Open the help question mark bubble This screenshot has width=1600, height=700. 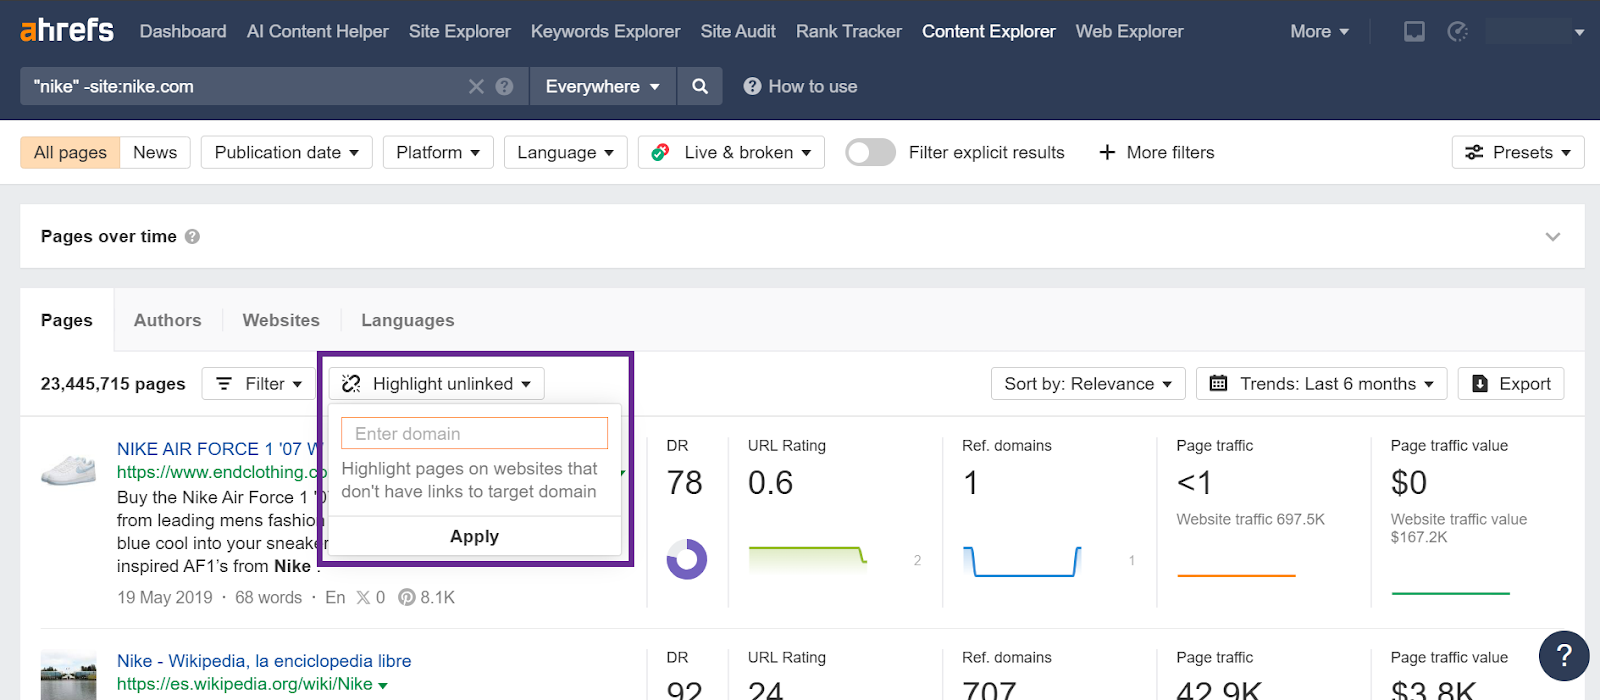(x=1564, y=656)
